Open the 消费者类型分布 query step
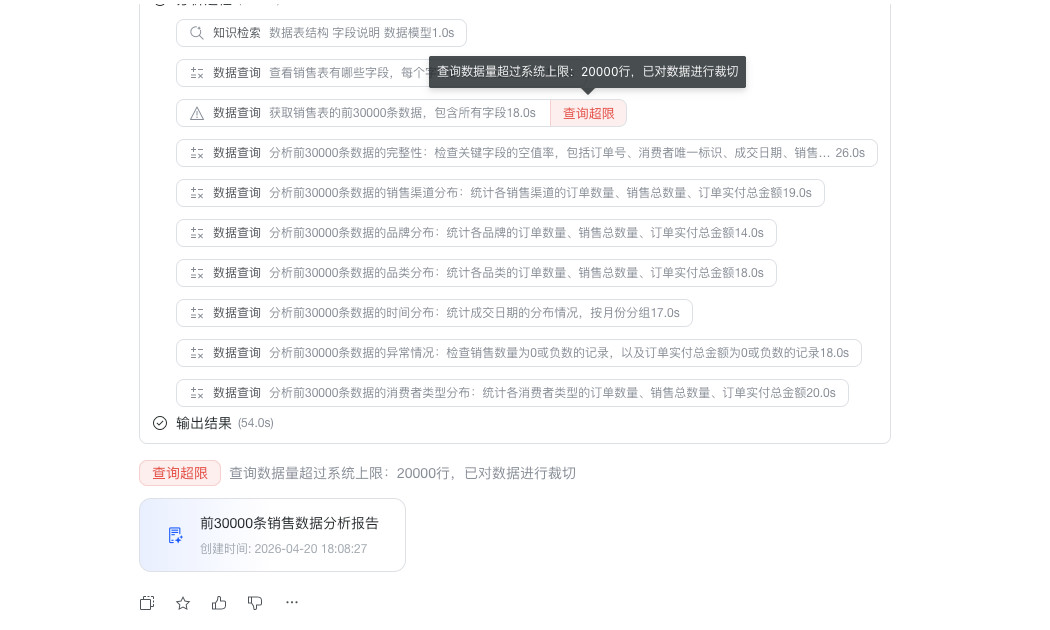Image resolution: width=1050 pixels, height=630 pixels. coord(512,393)
